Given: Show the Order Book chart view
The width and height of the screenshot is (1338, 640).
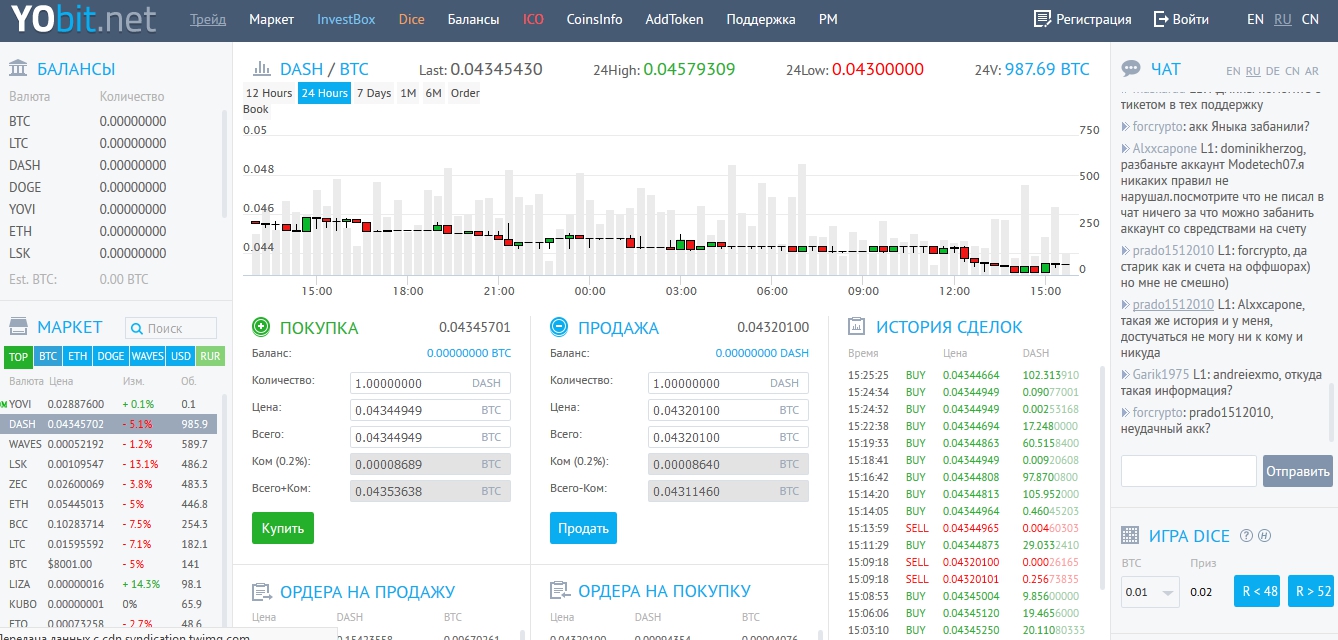Looking at the screenshot, I should pyautogui.click(x=464, y=93).
